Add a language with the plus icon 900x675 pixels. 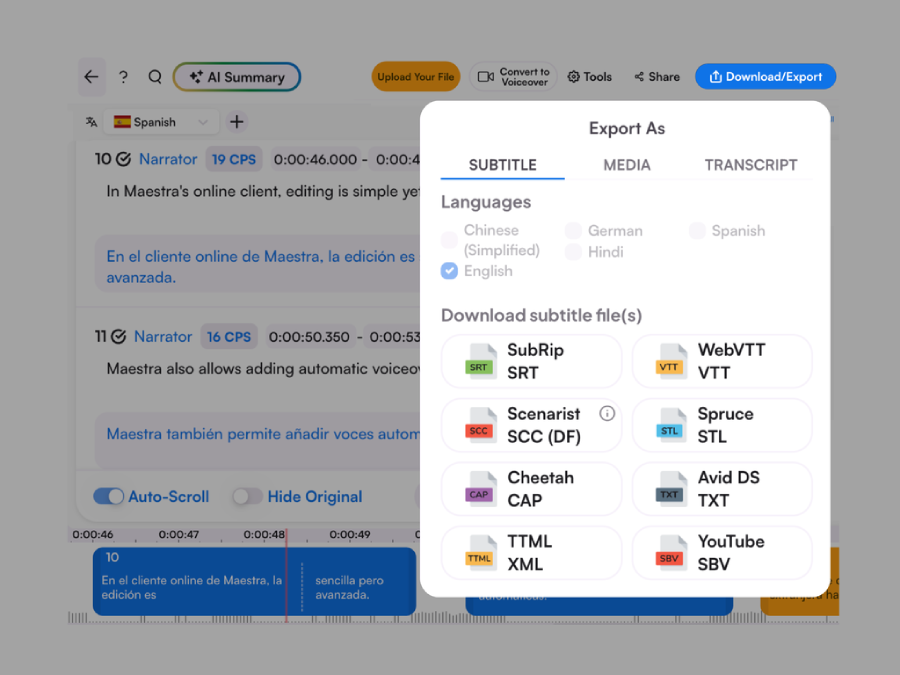tap(236, 122)
